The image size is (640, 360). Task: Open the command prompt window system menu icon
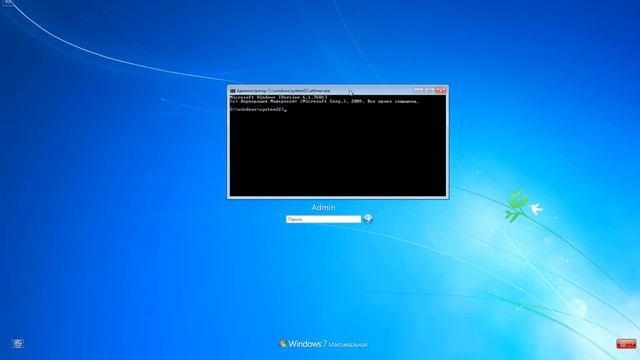pos(233,91)
